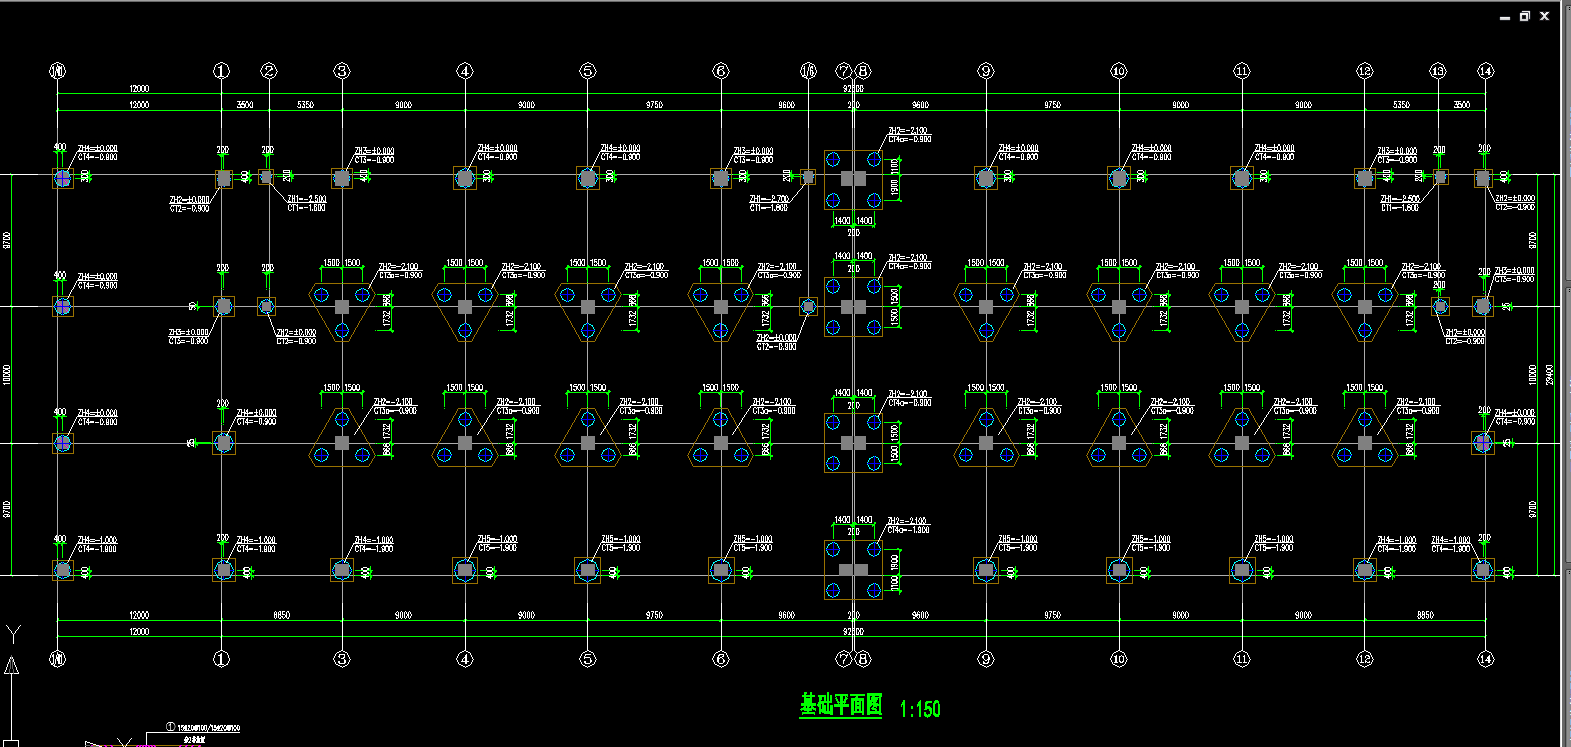Pick upper grid bubble 1/0

click(57, 71)
